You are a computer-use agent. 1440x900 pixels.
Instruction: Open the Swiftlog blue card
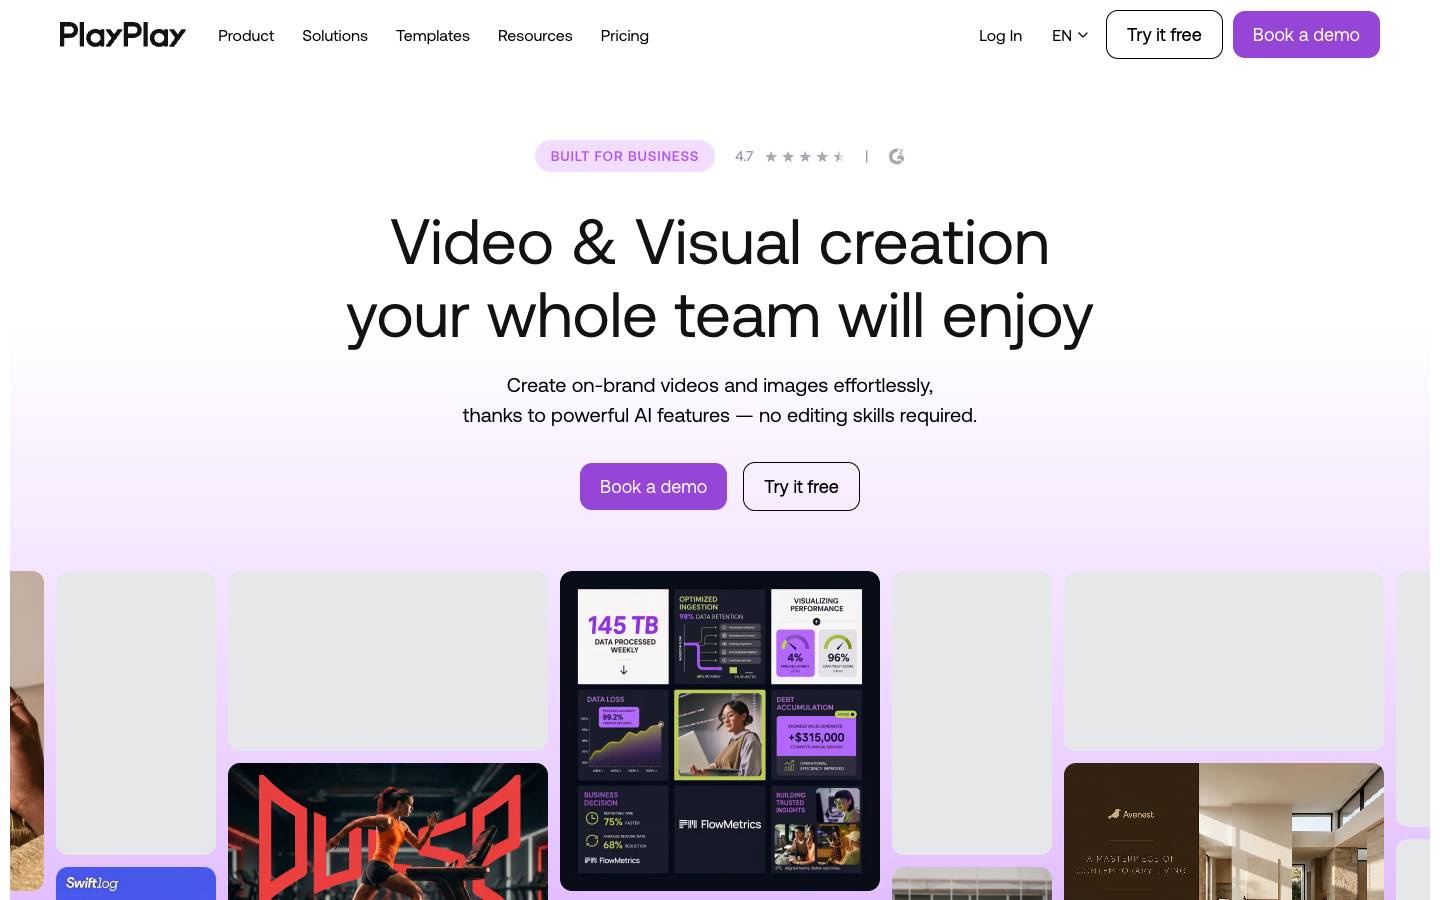[x=136, y=883]
